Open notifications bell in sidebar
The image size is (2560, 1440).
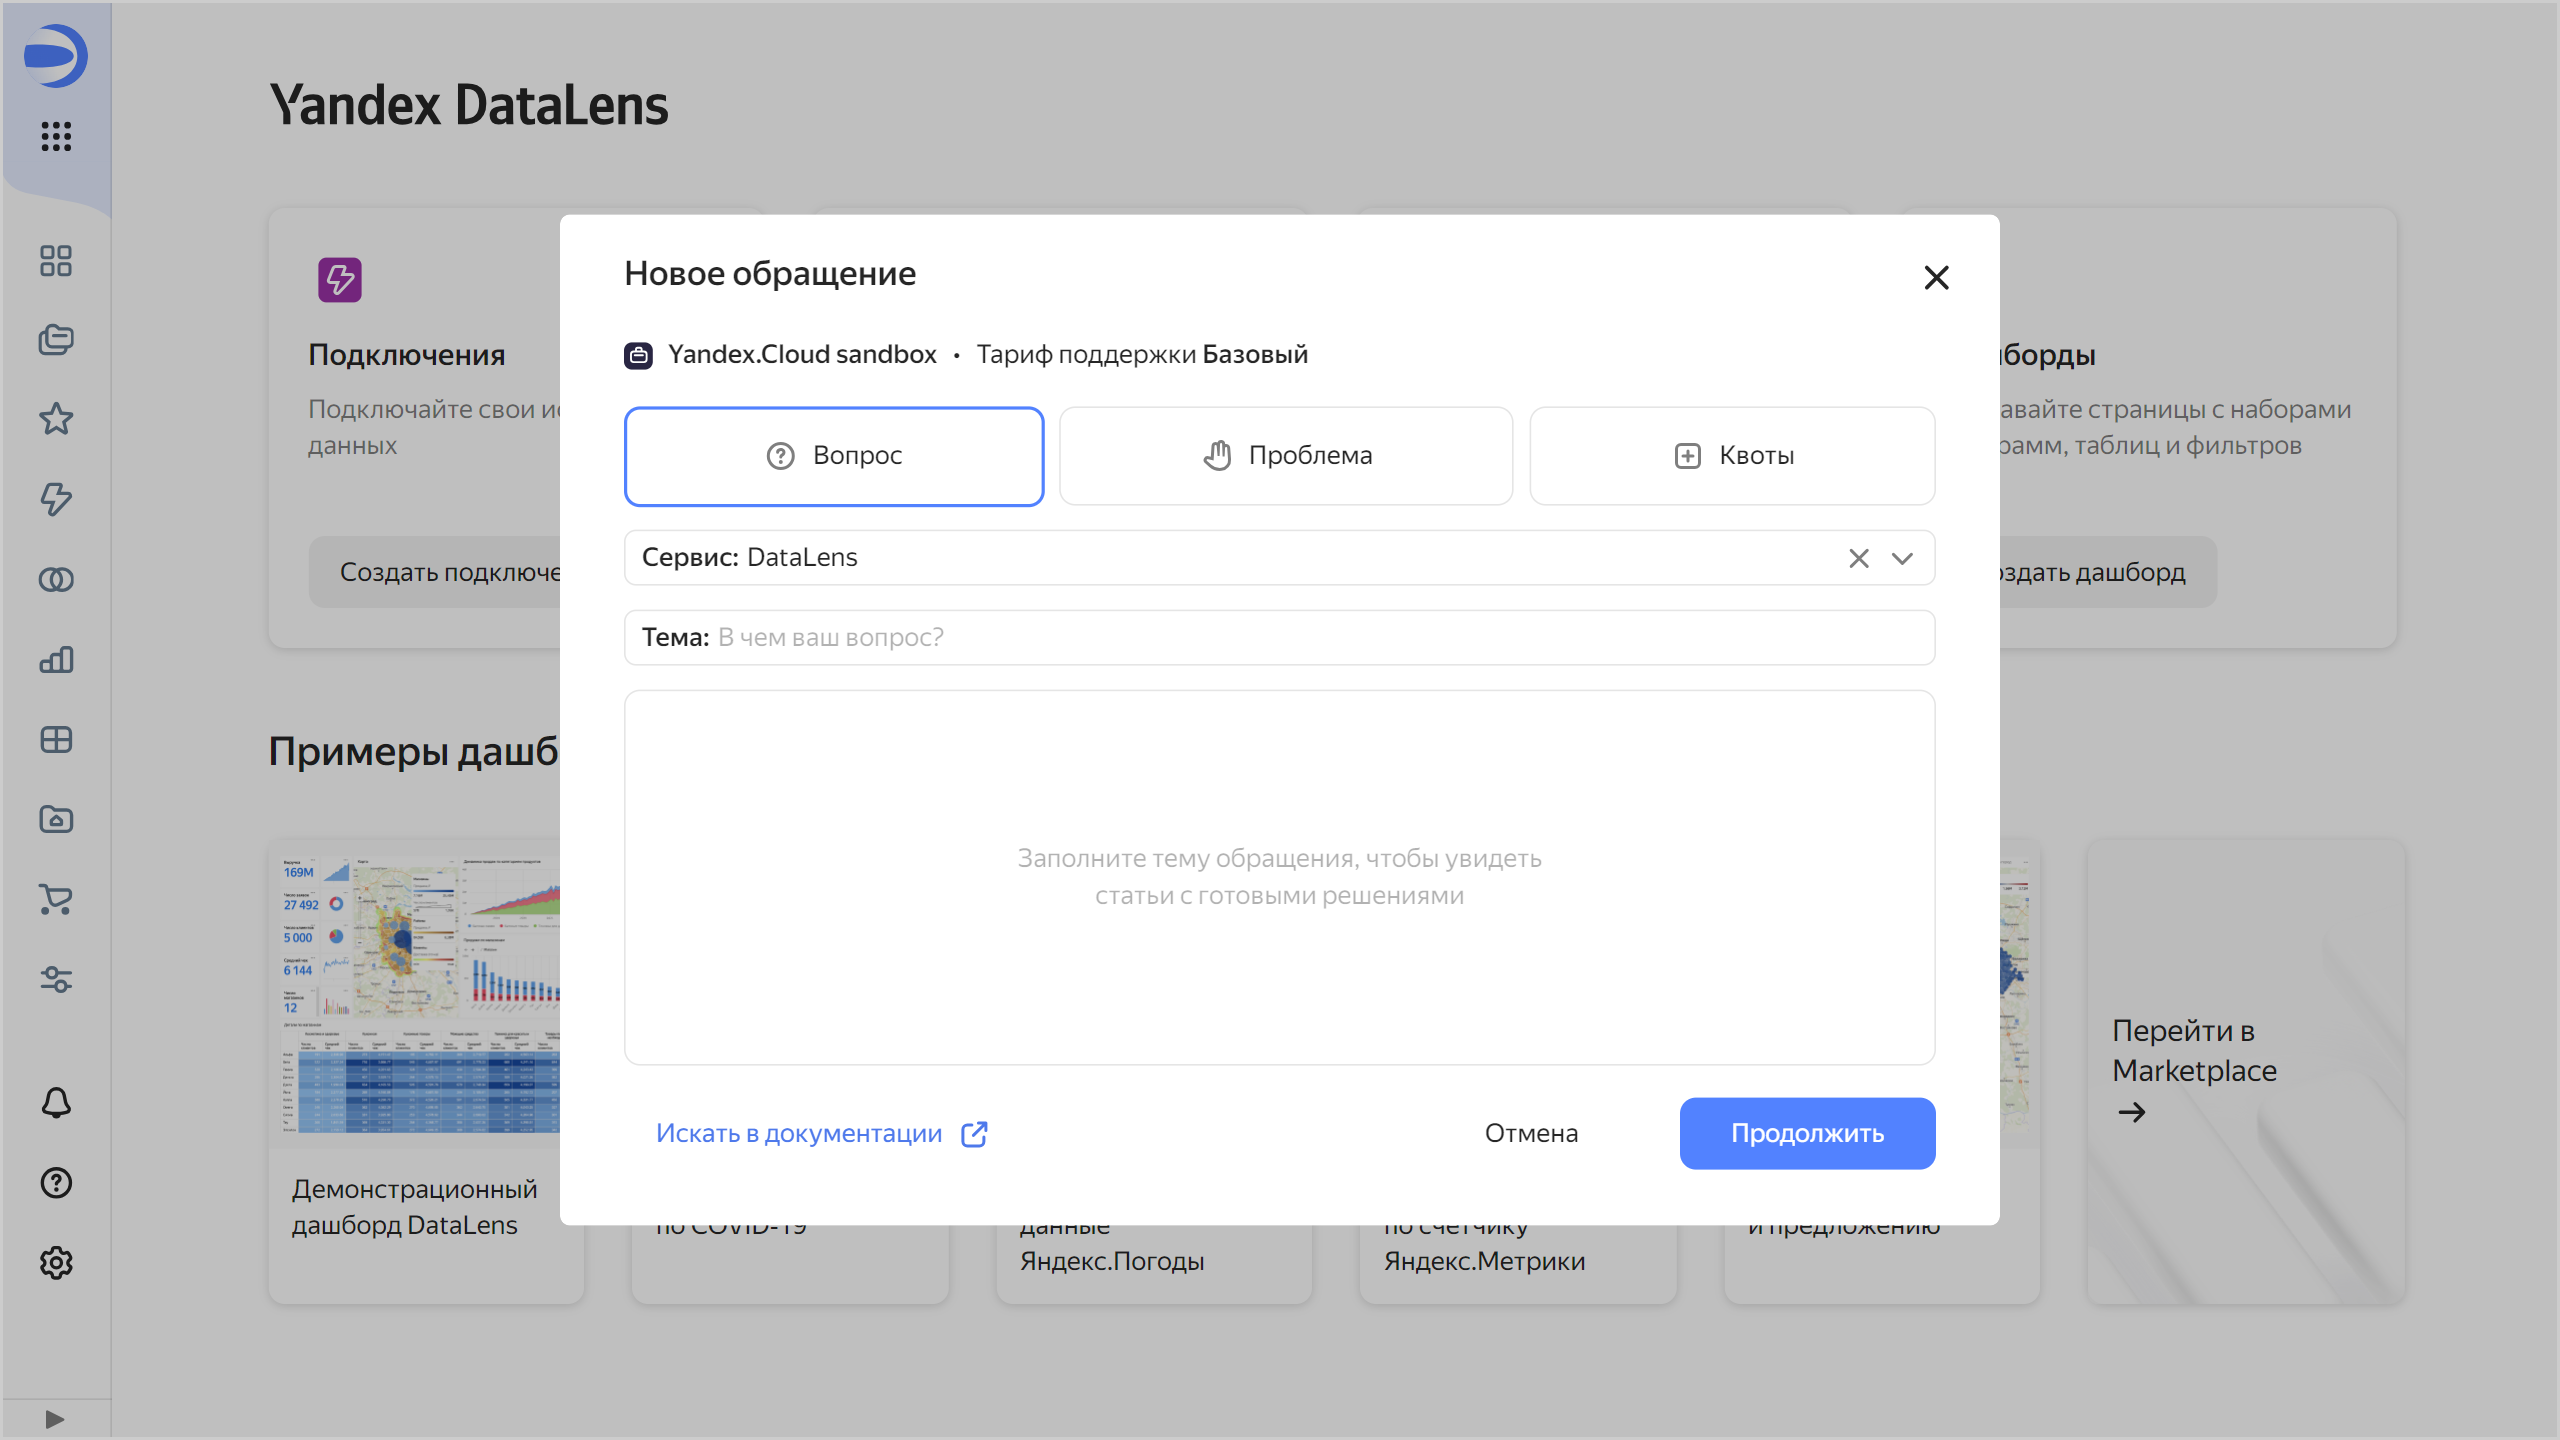click(x=56, y=1103)
